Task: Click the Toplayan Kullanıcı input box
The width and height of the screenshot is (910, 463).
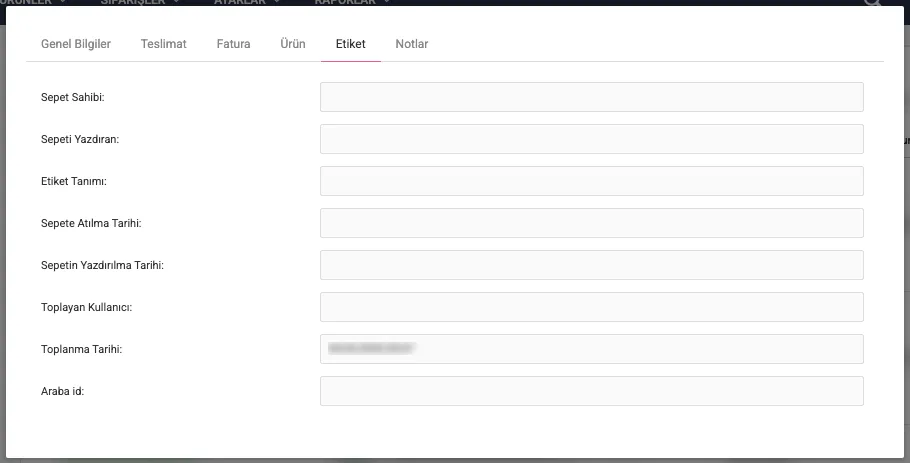Action: tap(591, 307)
